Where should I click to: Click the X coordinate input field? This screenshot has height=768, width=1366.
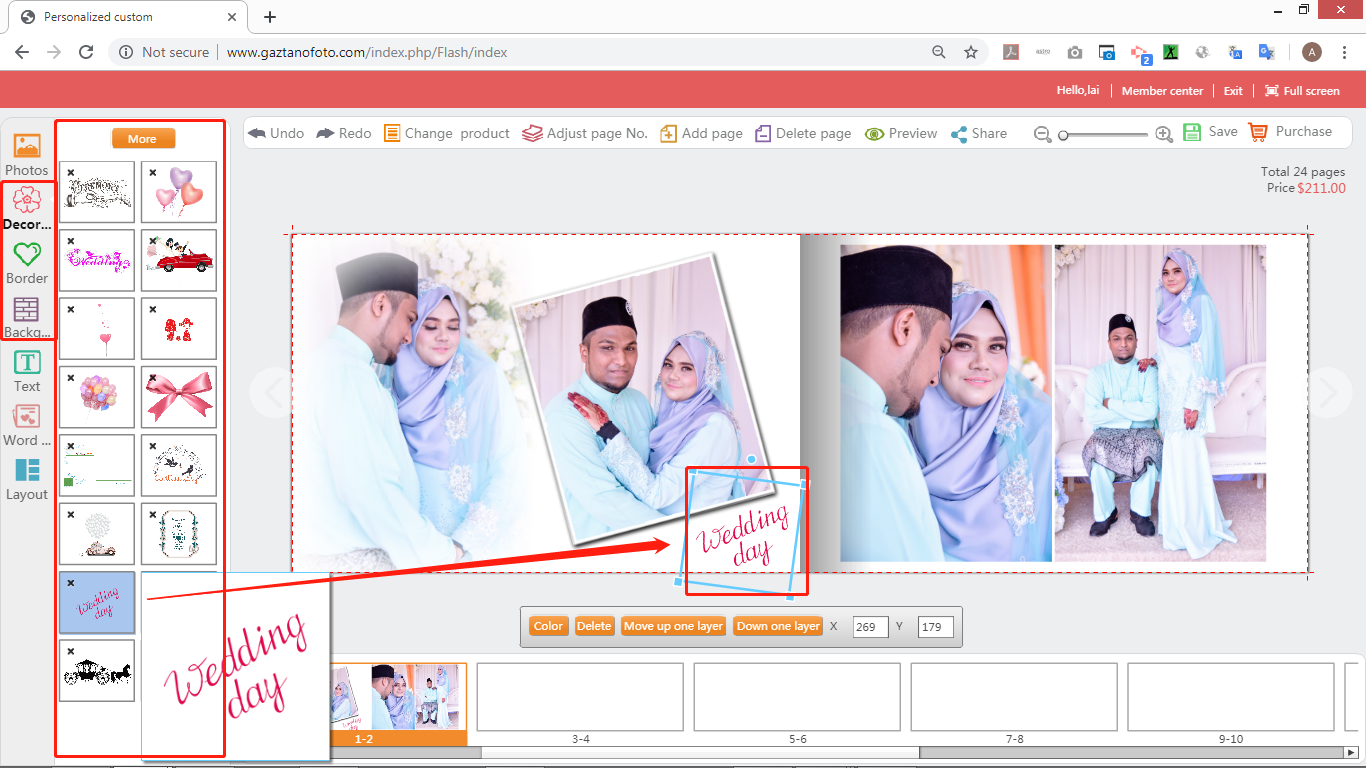(870, 627)
